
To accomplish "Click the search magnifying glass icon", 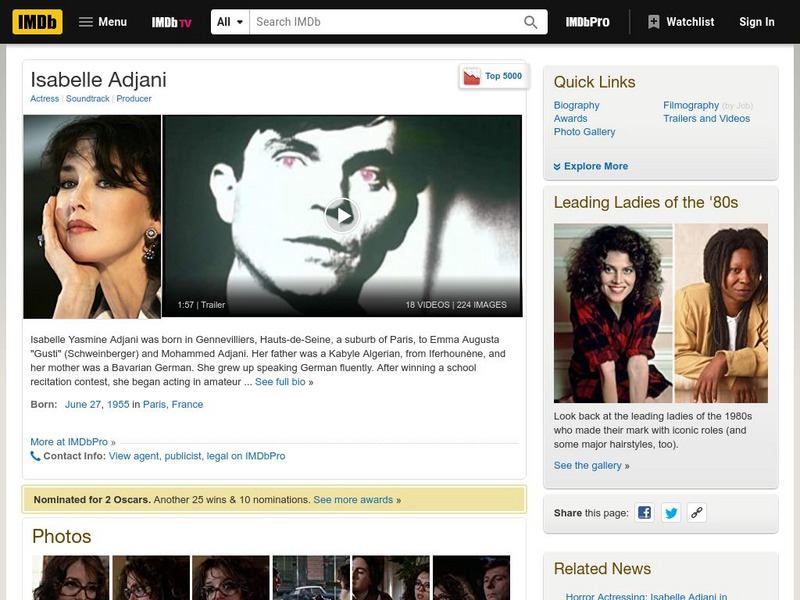I will pyautogui.click(x=530, y=19).
